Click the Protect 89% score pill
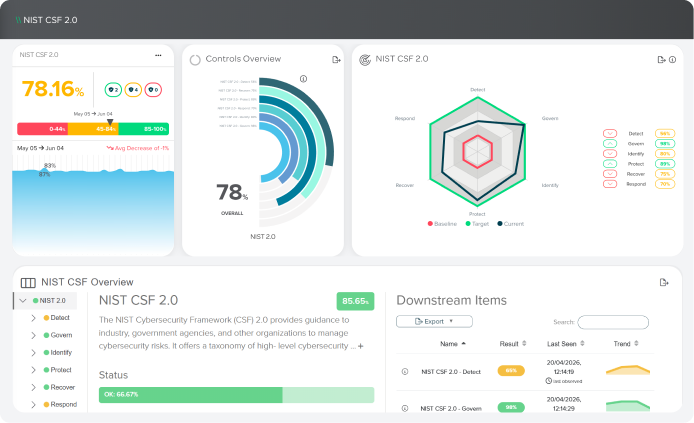 coord(665,164)
